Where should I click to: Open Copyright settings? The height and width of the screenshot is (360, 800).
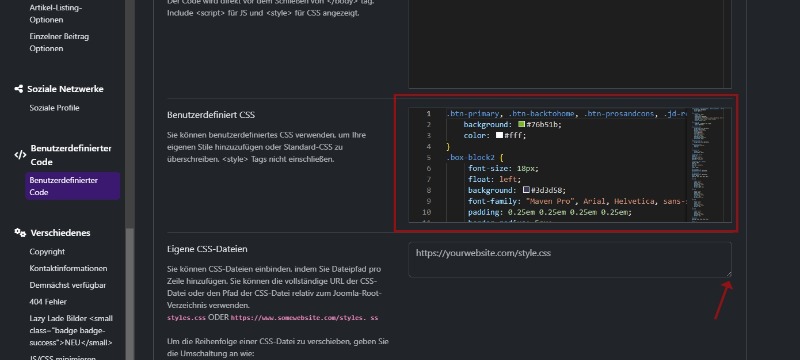point(47,251)
